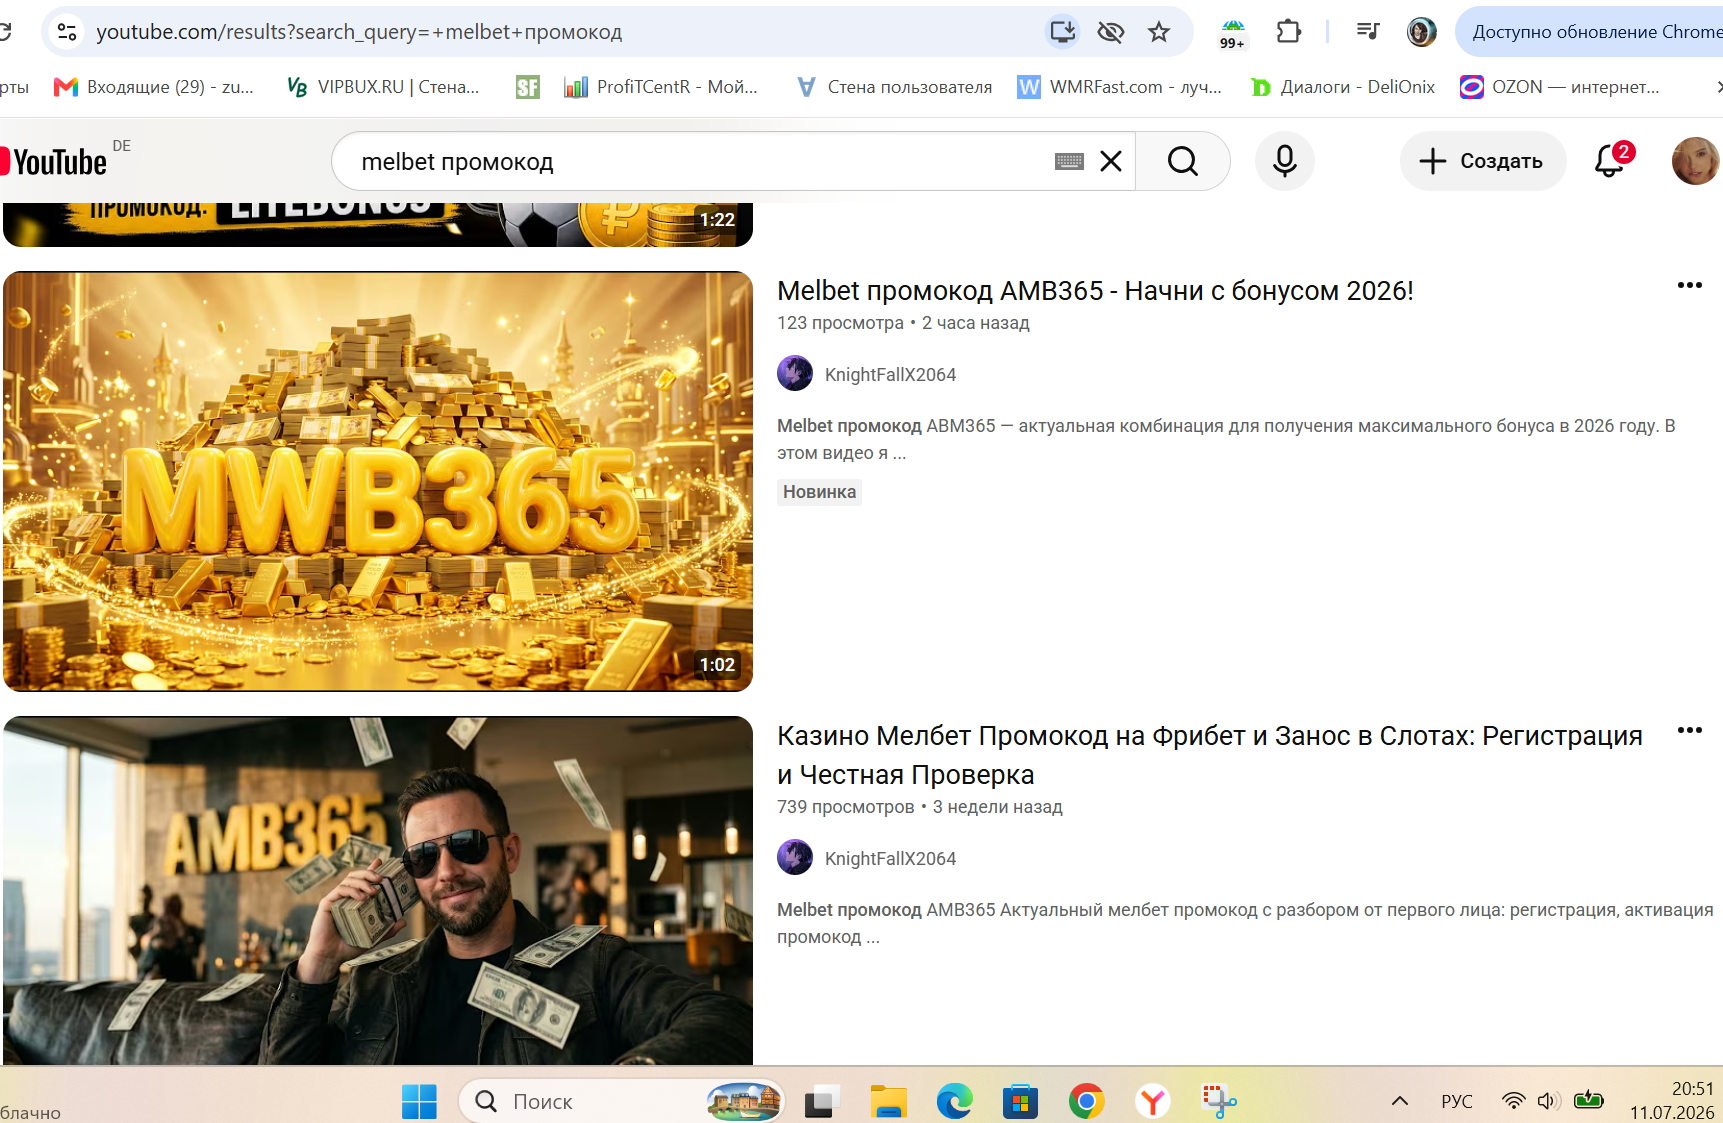Click the 'Новинка' badge
Image resolution: width=1723 pixels, height=1123 pixels.
coord(819,492)
